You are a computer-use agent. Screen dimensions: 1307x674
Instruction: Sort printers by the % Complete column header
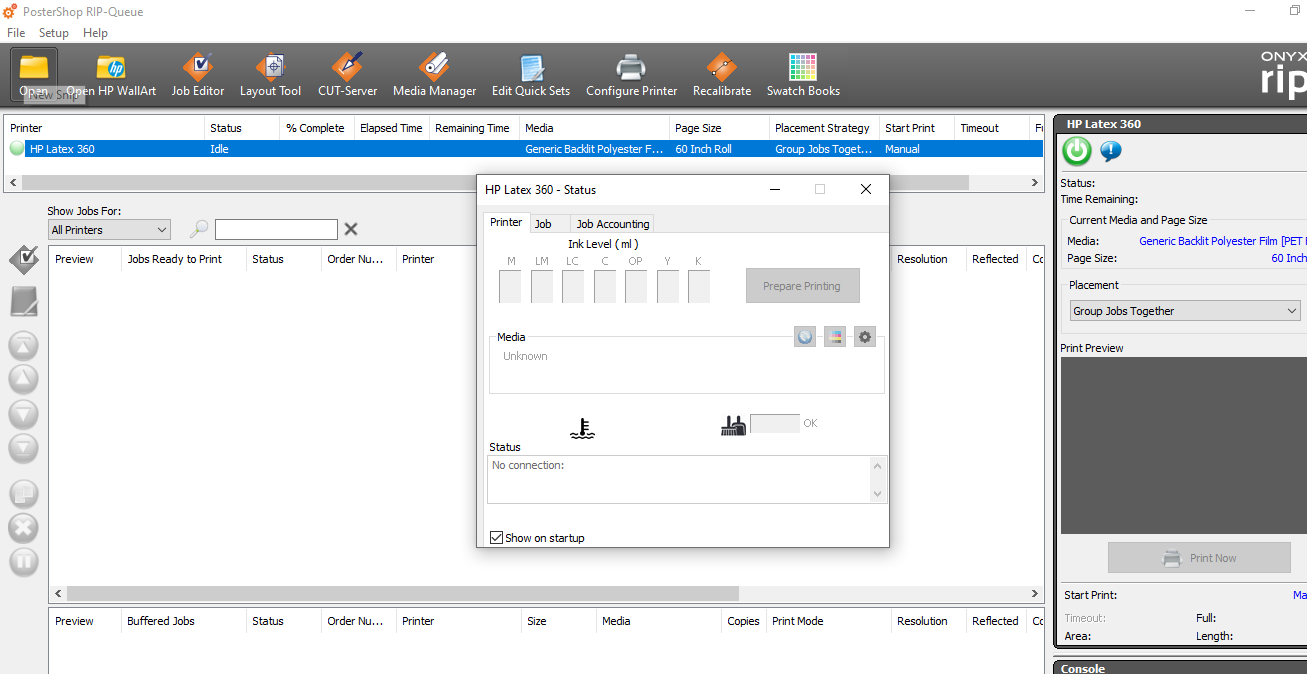(x=317, y=128)
